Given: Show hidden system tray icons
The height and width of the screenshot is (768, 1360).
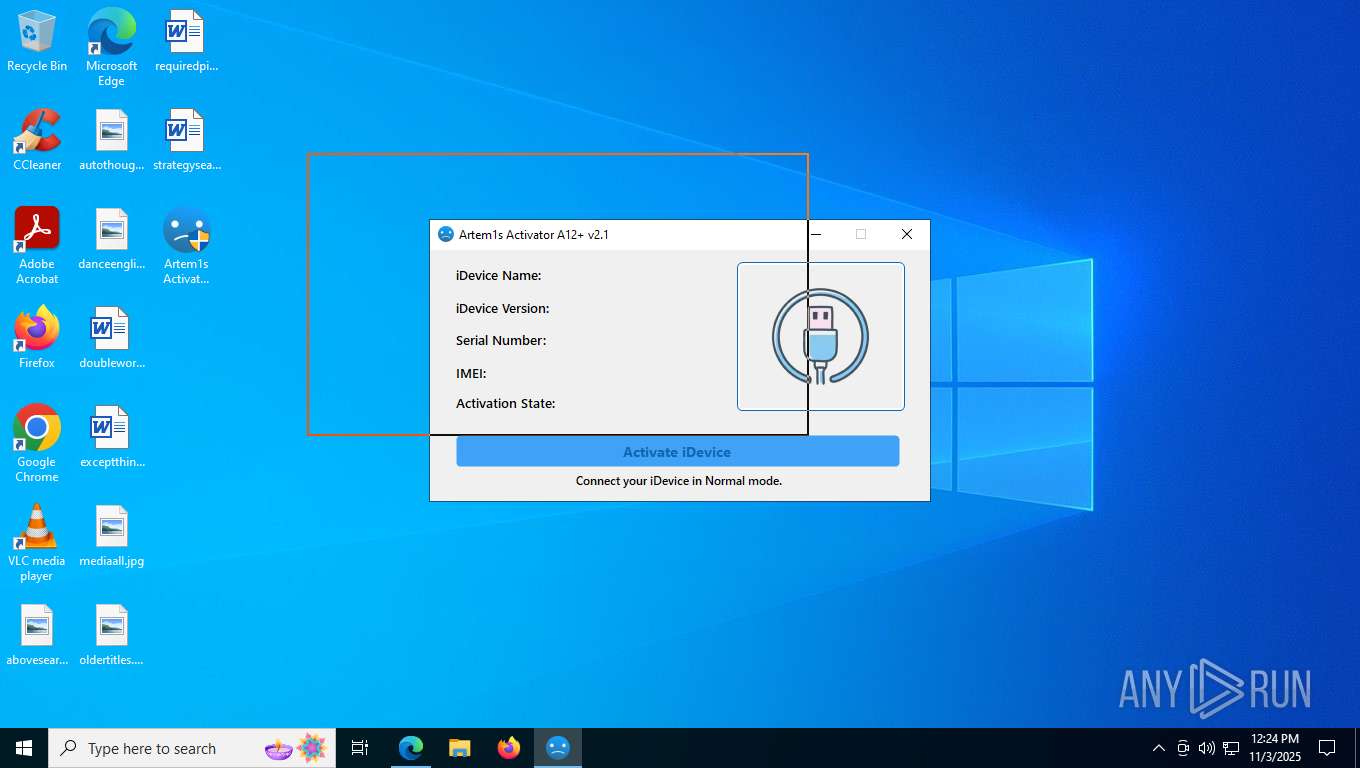Looking at the screenshot, I should click(x=1159, y=748).
